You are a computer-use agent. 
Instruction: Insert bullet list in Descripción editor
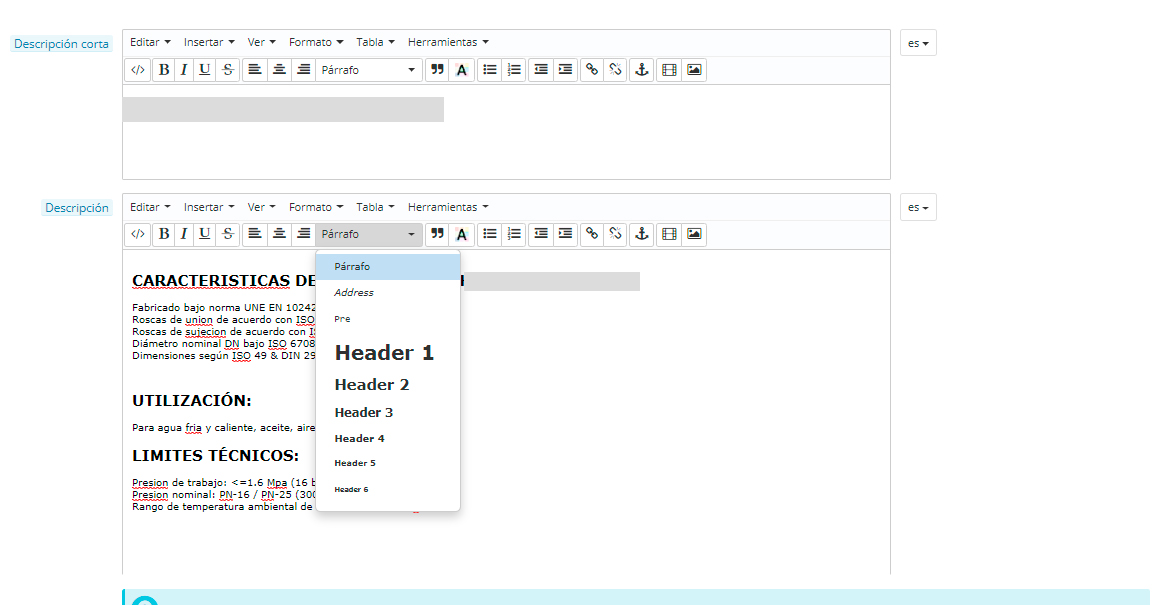tap(489, 234)
